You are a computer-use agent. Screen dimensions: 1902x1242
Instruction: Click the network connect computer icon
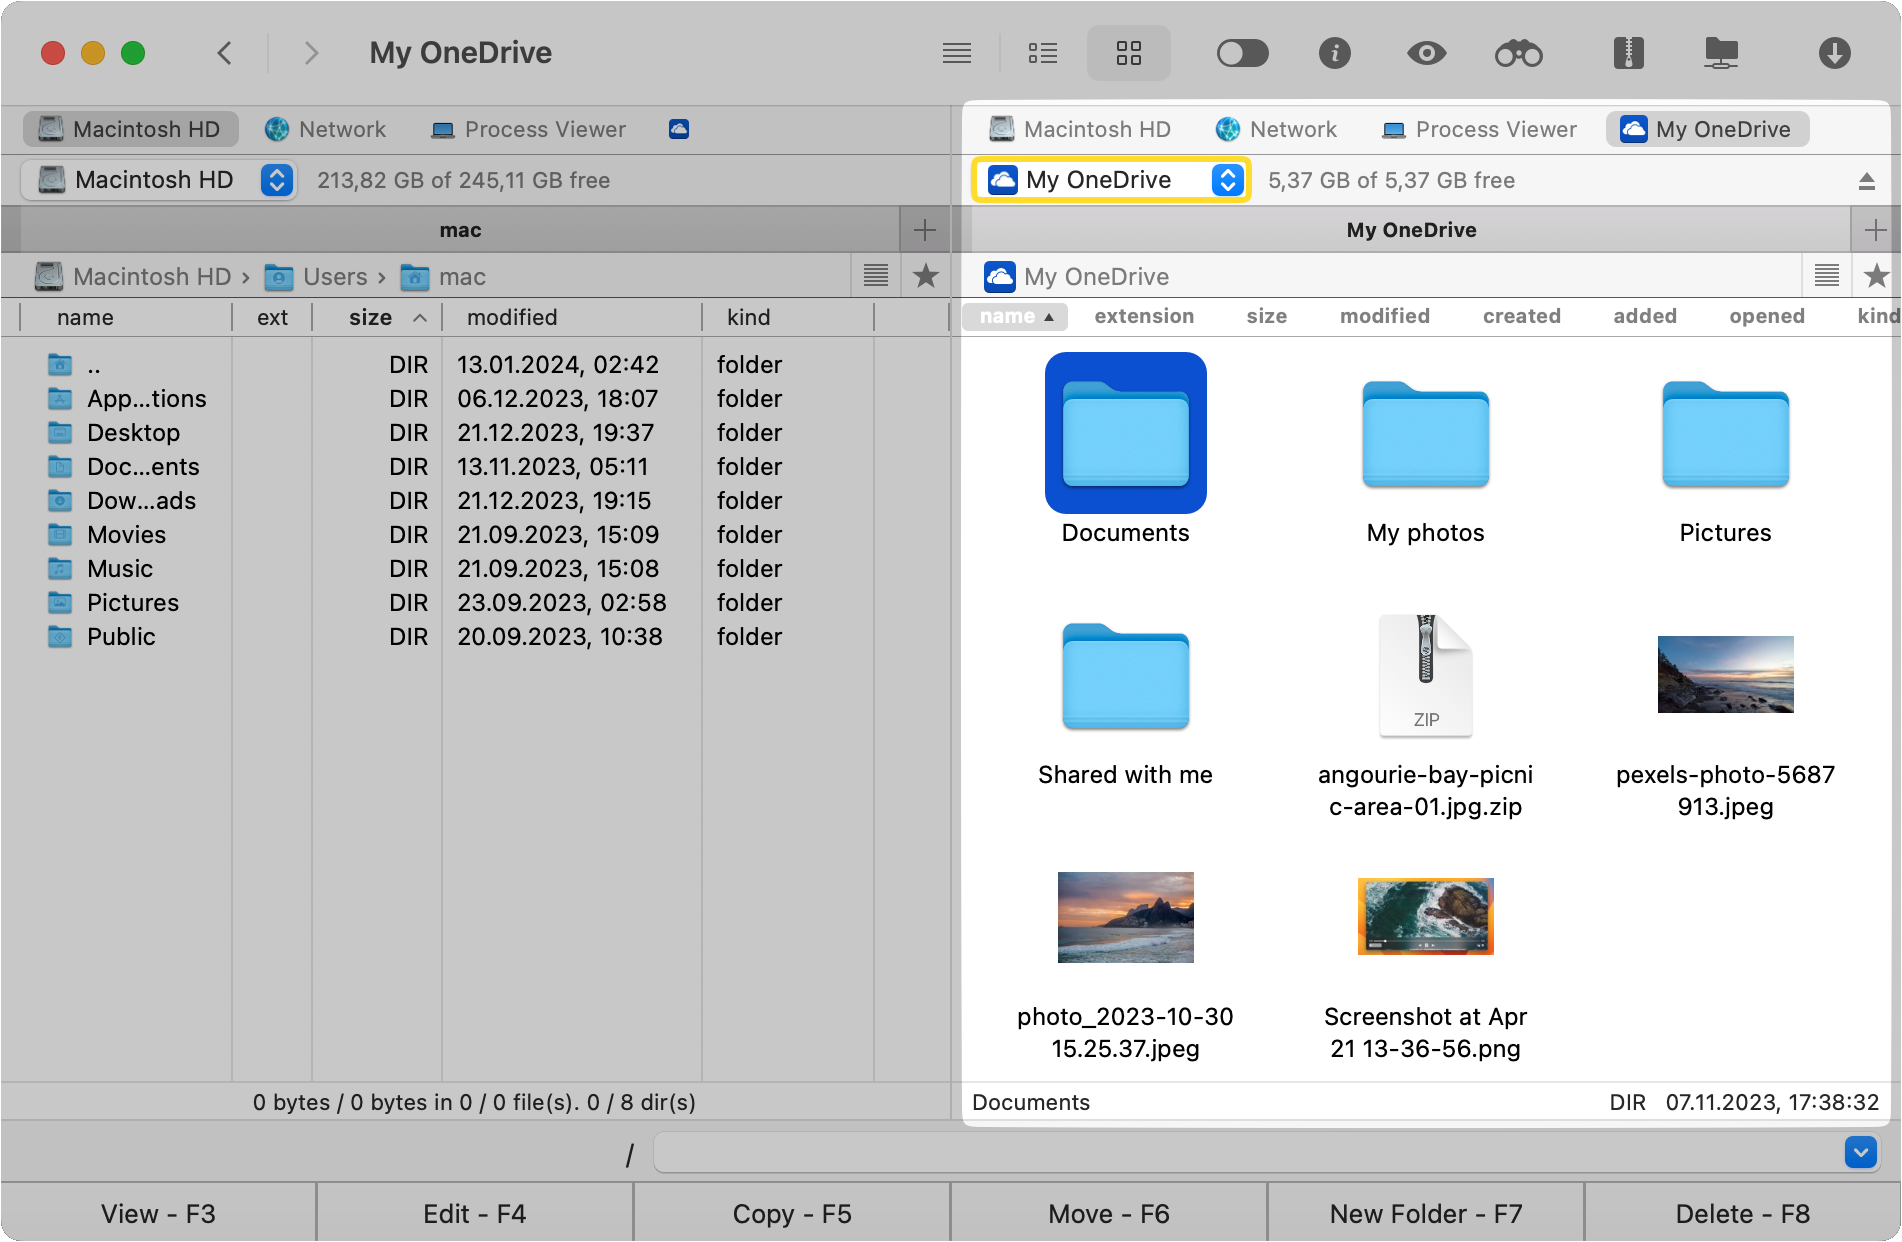click(x=1721, y=53)
